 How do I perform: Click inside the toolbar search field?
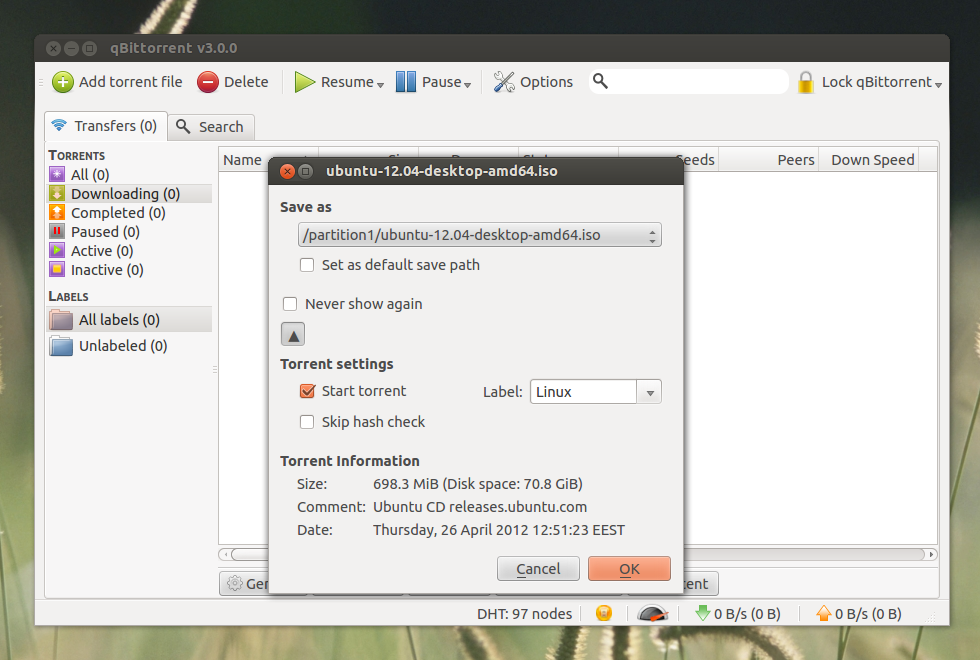point(690,81)
